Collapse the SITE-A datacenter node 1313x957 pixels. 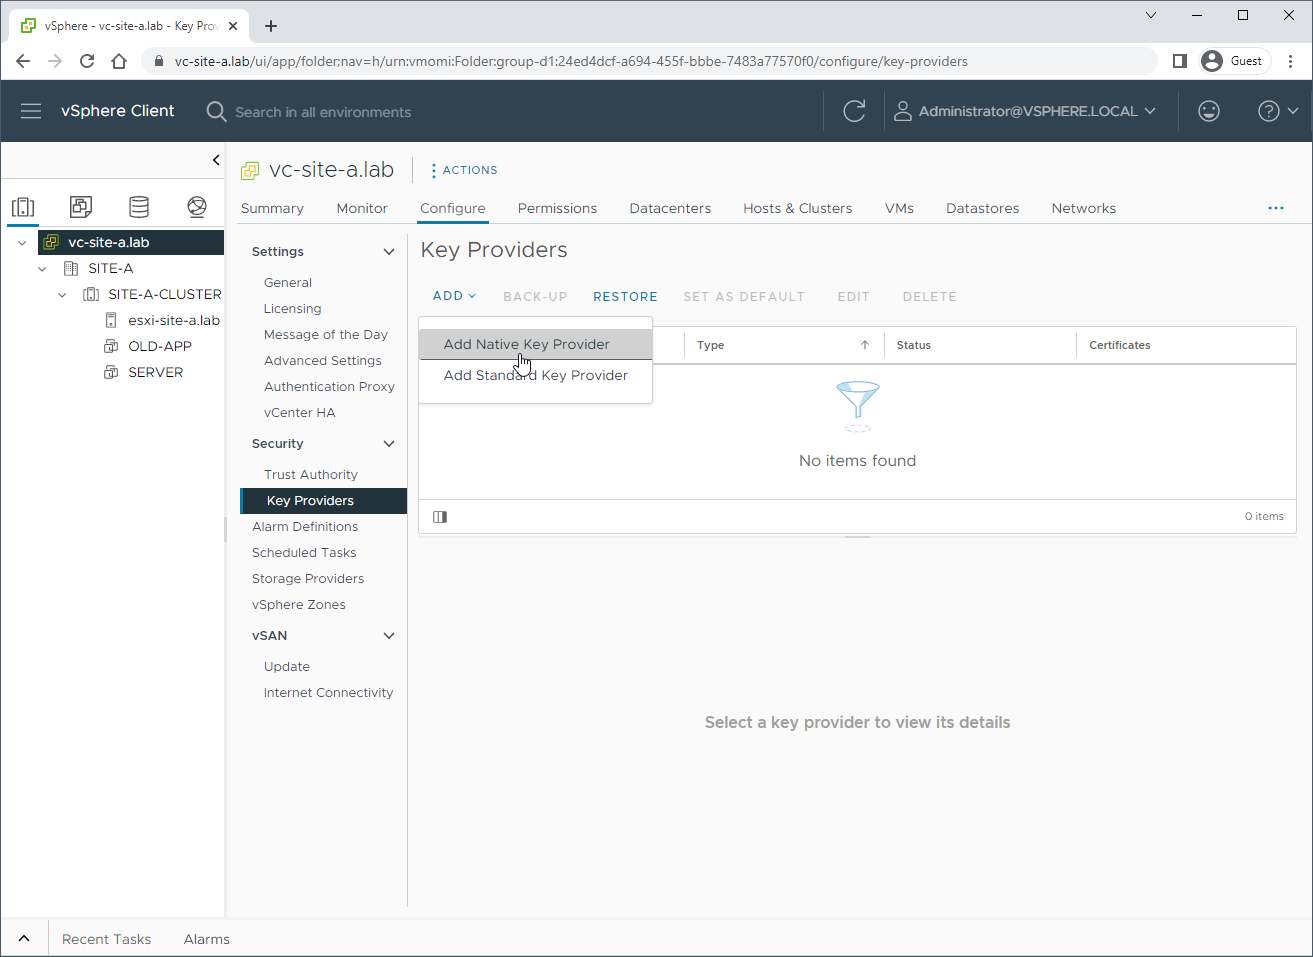pyautogui.click(x=42, y=268)
